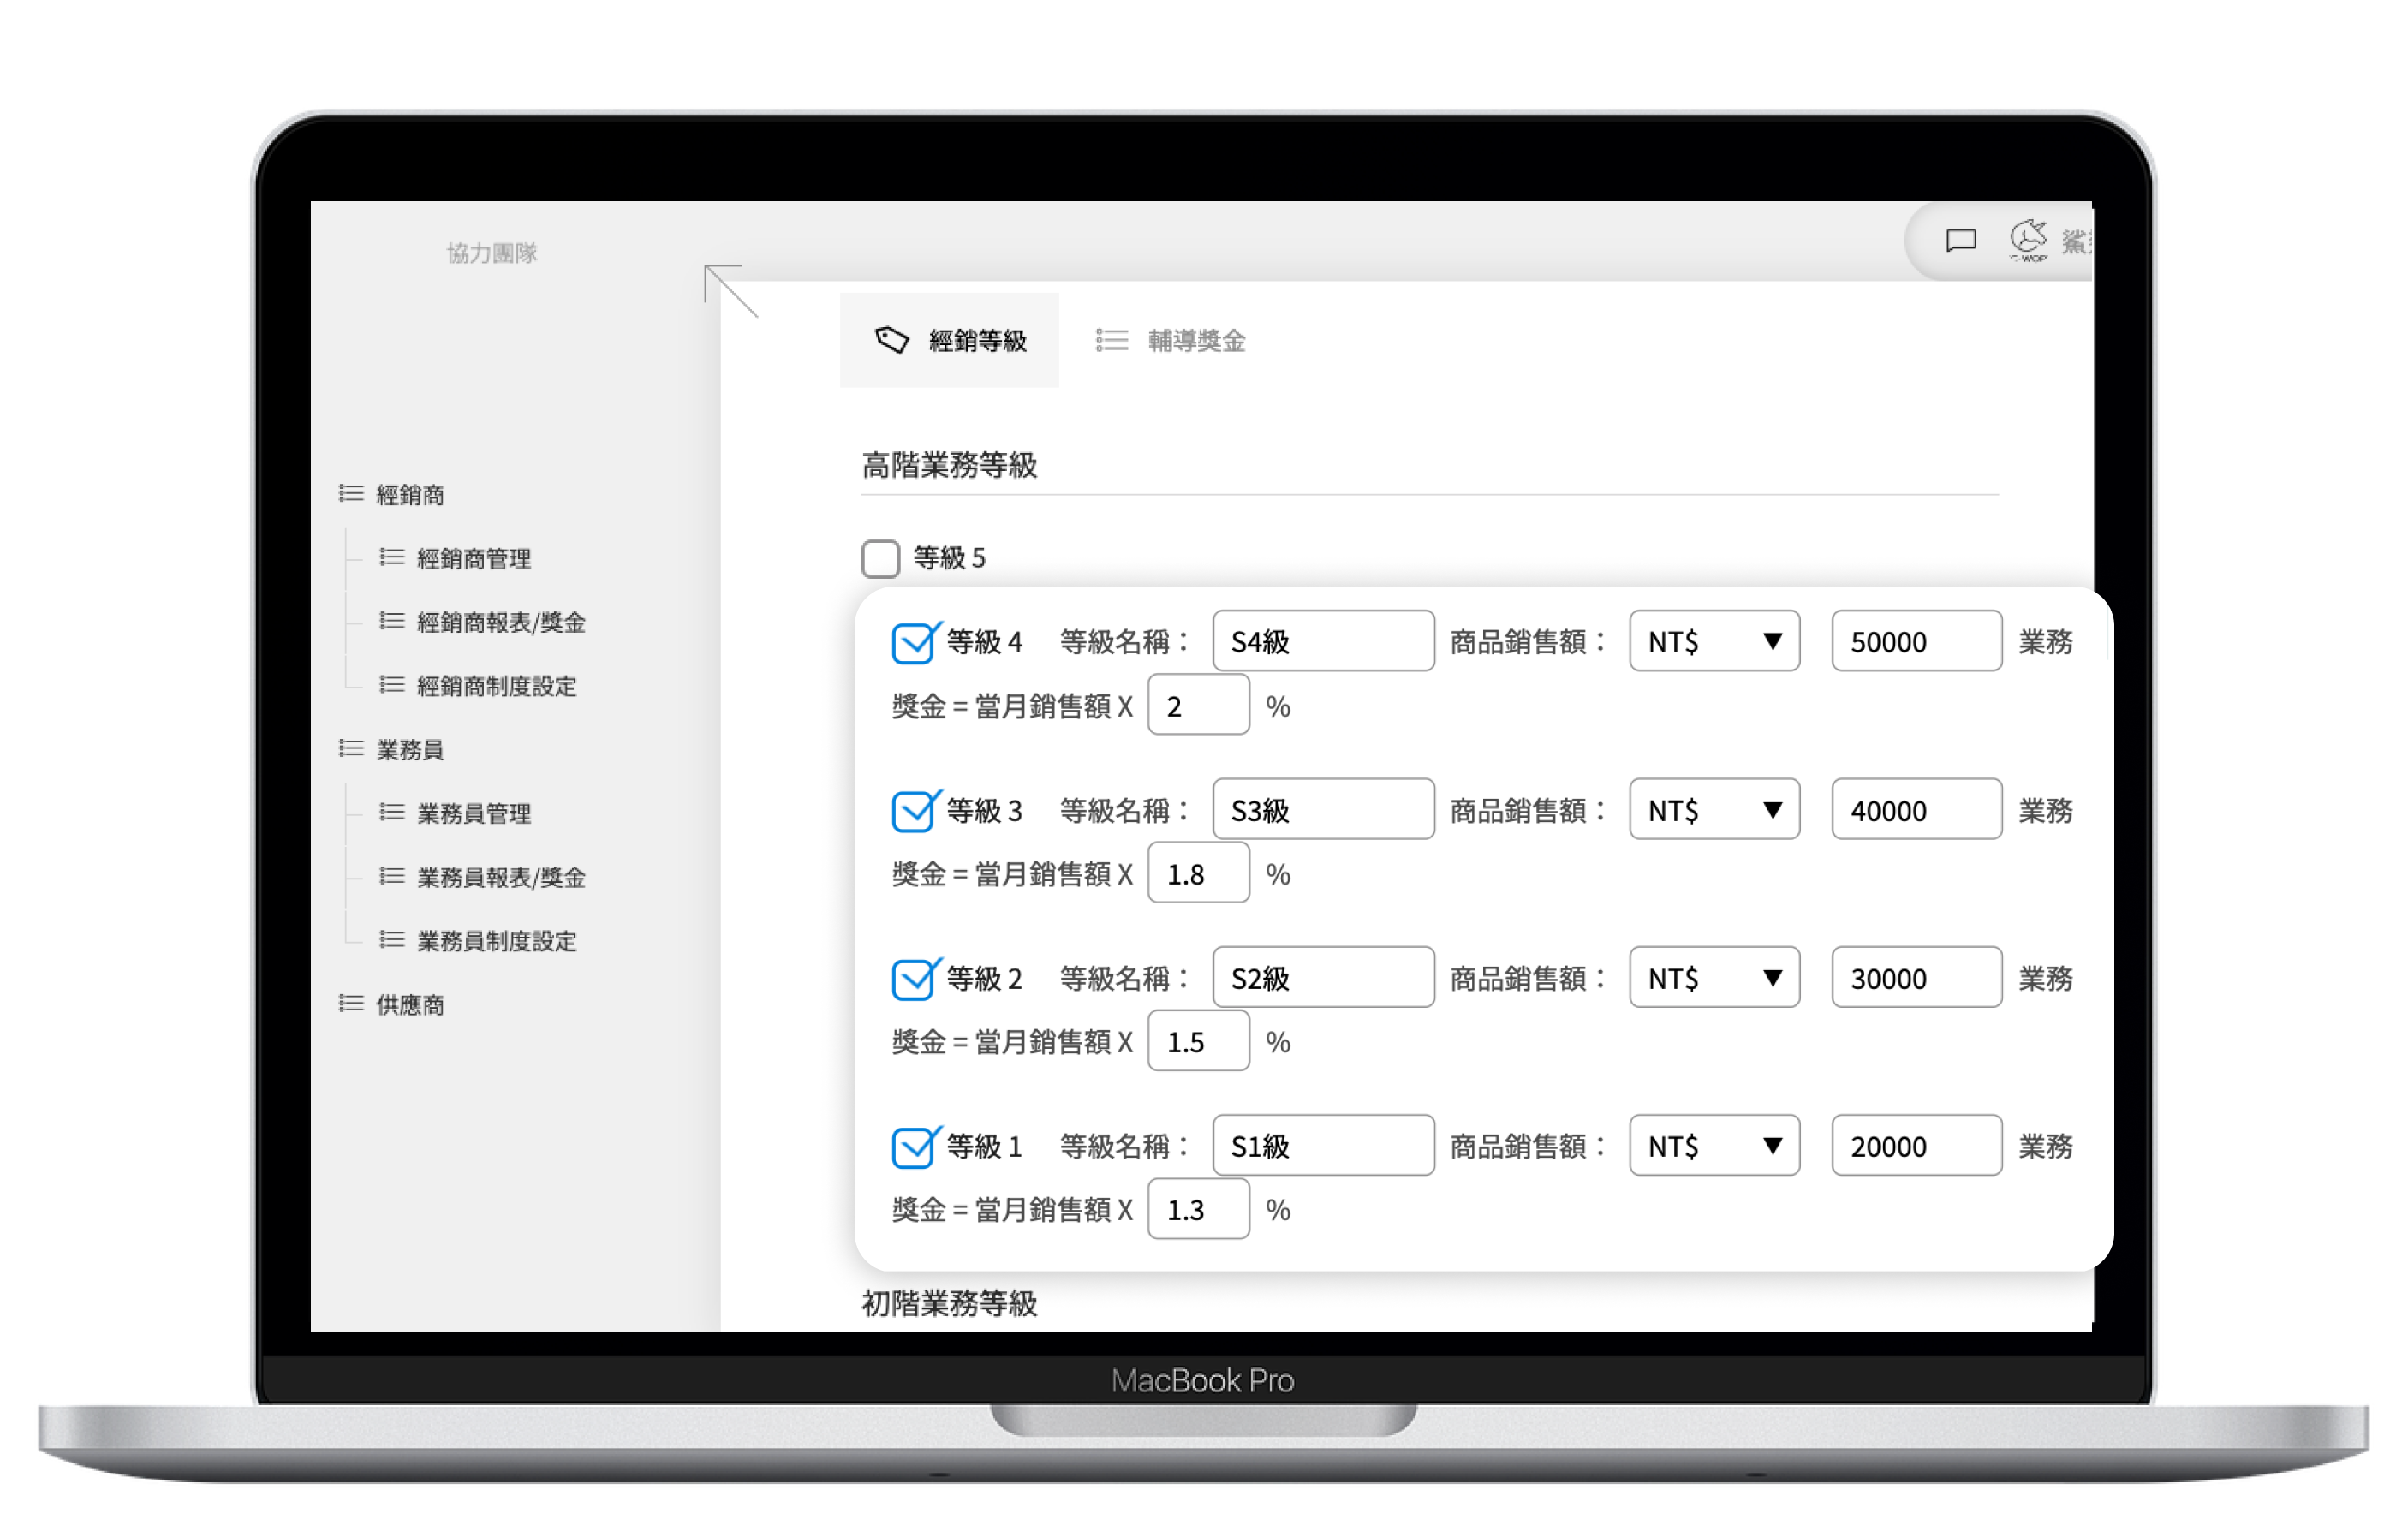
Task: Click the list icon next to 供應商
Action: click(x=351, y=1004)
